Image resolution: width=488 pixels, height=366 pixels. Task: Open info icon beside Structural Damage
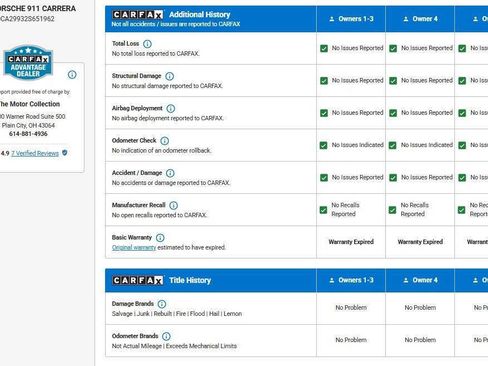pos(170,76)
